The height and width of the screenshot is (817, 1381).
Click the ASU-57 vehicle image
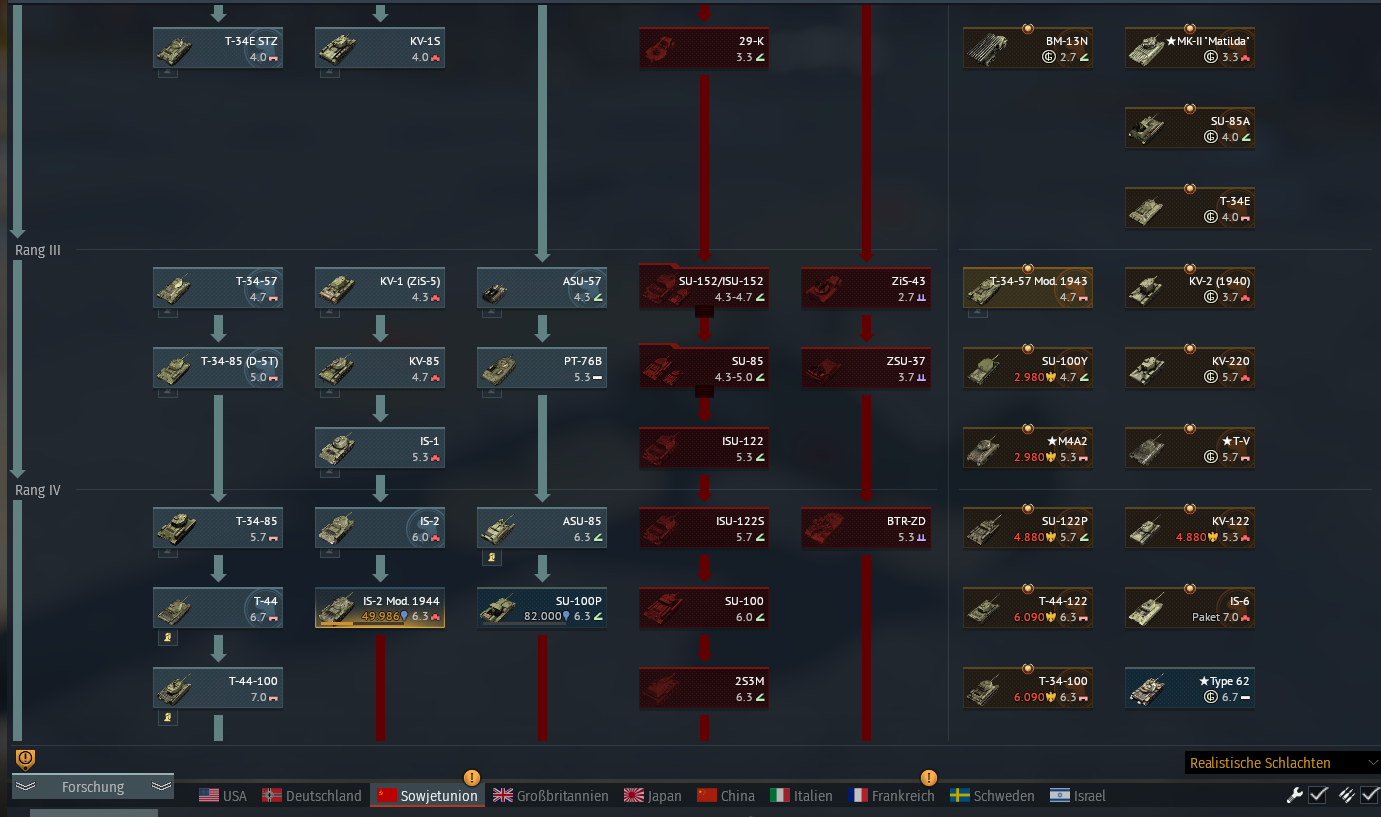(x=497, y=291)
